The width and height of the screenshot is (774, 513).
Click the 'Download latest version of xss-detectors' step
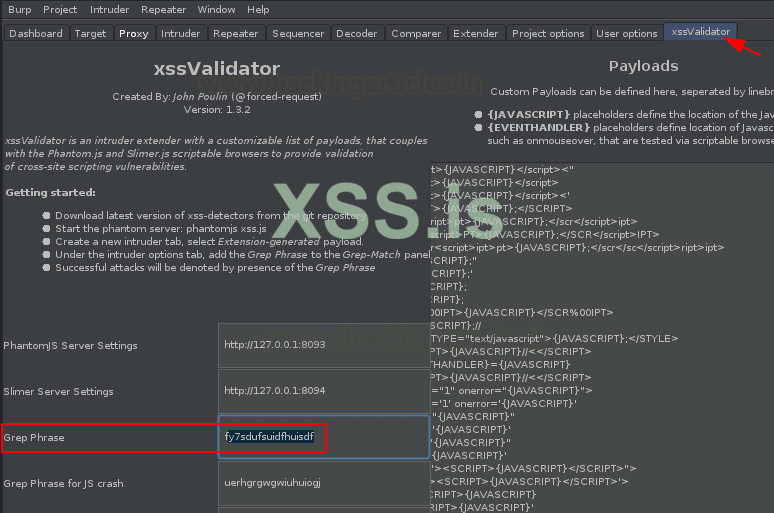click(x=211, y=215)
